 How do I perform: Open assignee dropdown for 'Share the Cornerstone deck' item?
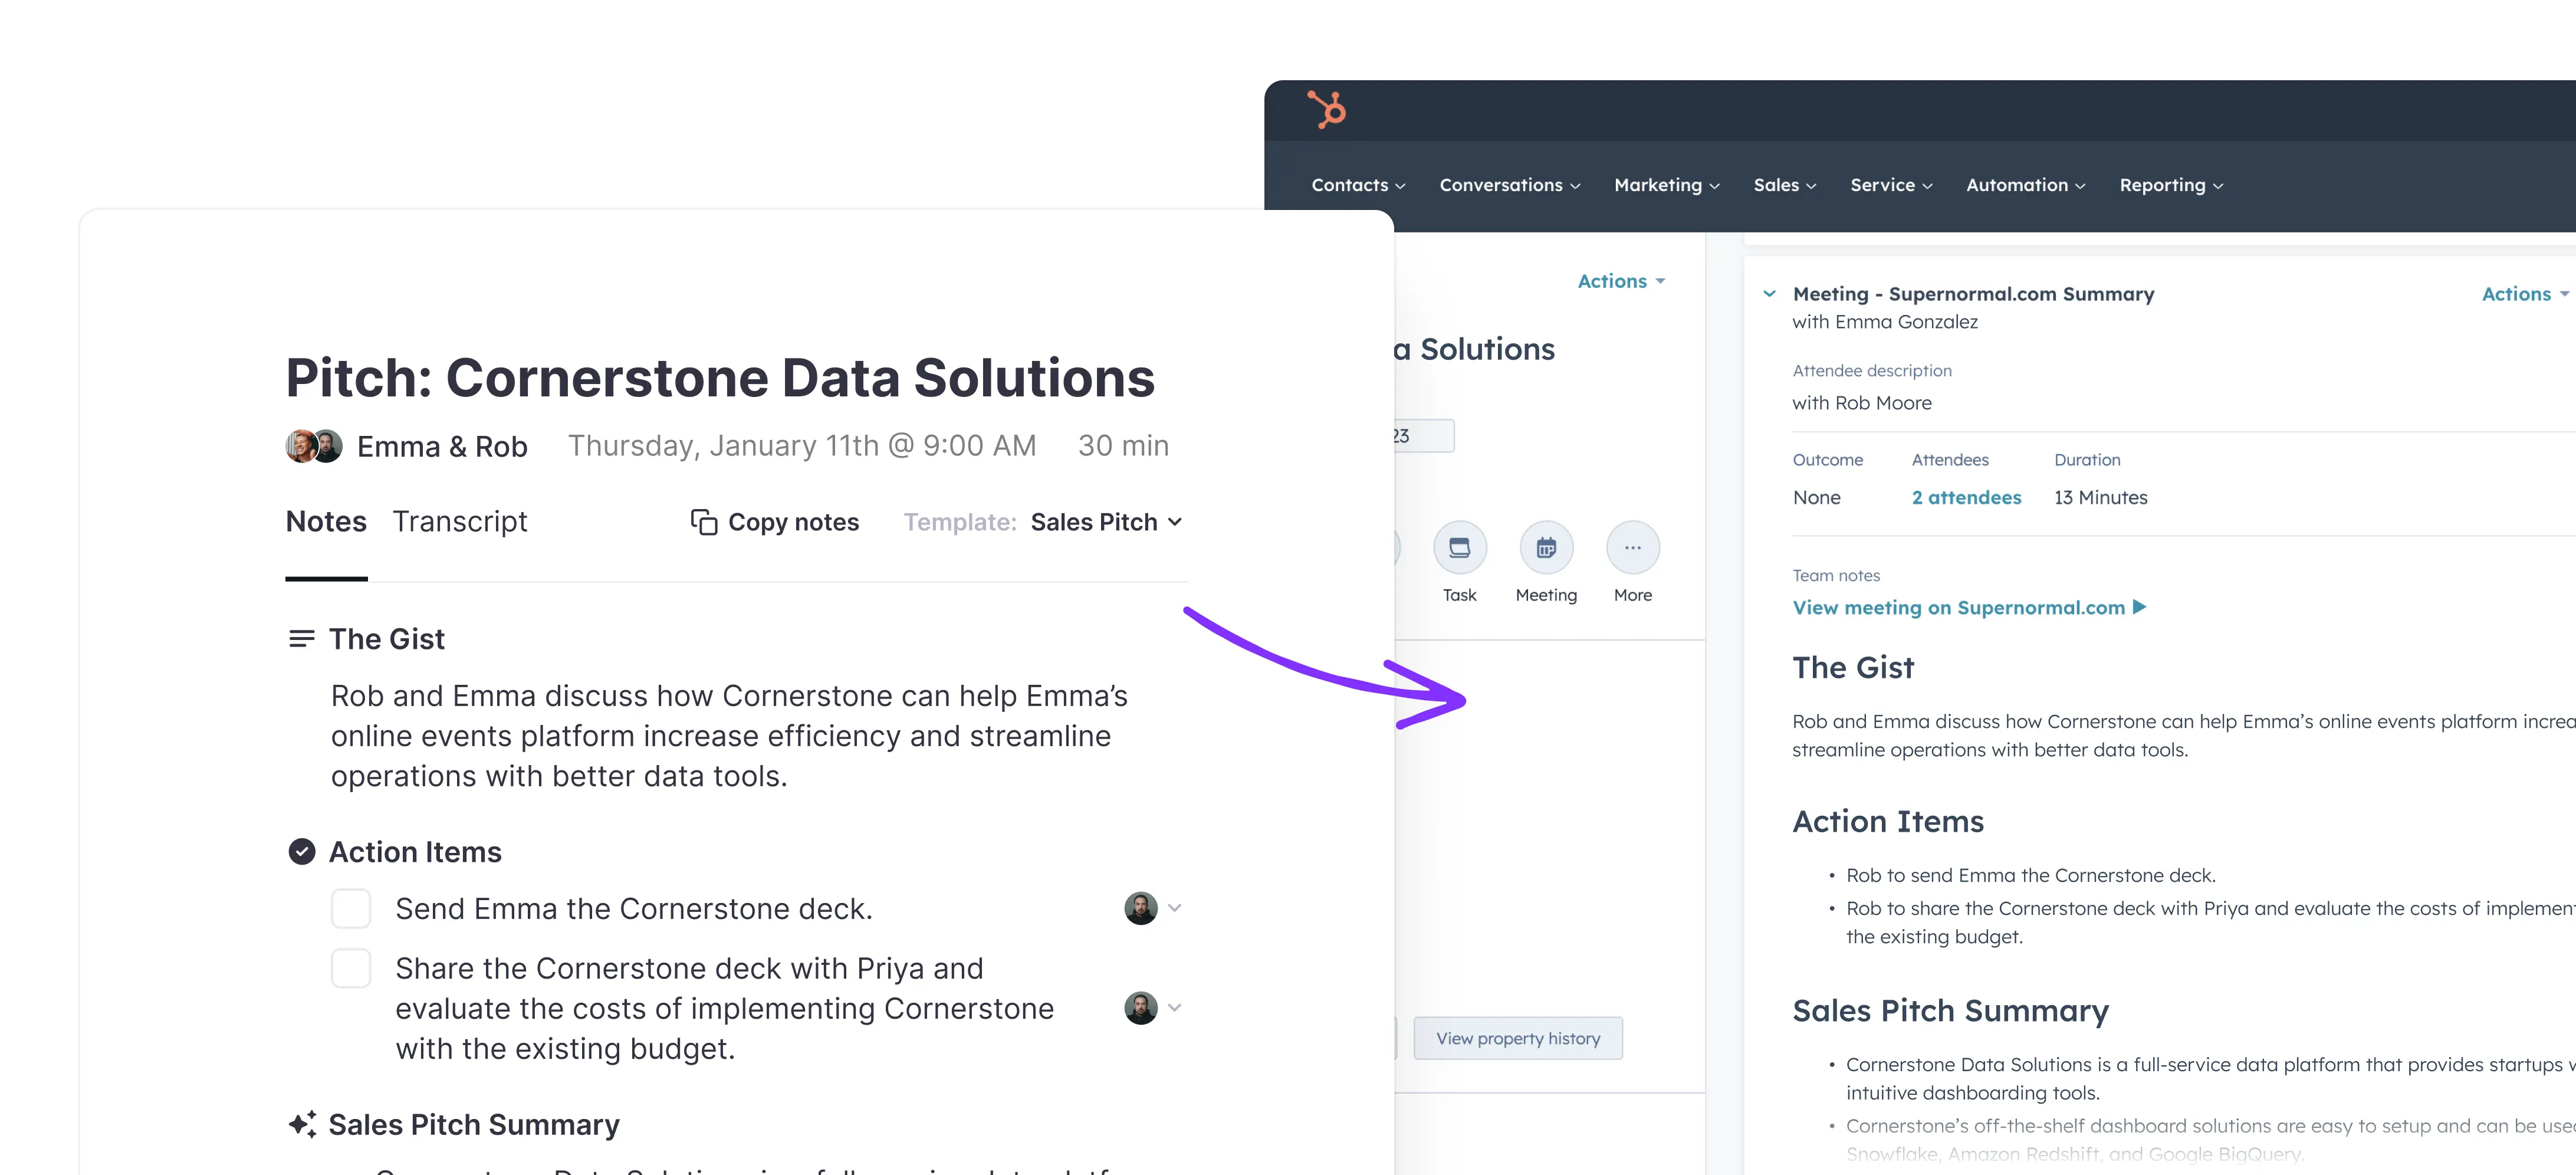click(1175, 1008)
